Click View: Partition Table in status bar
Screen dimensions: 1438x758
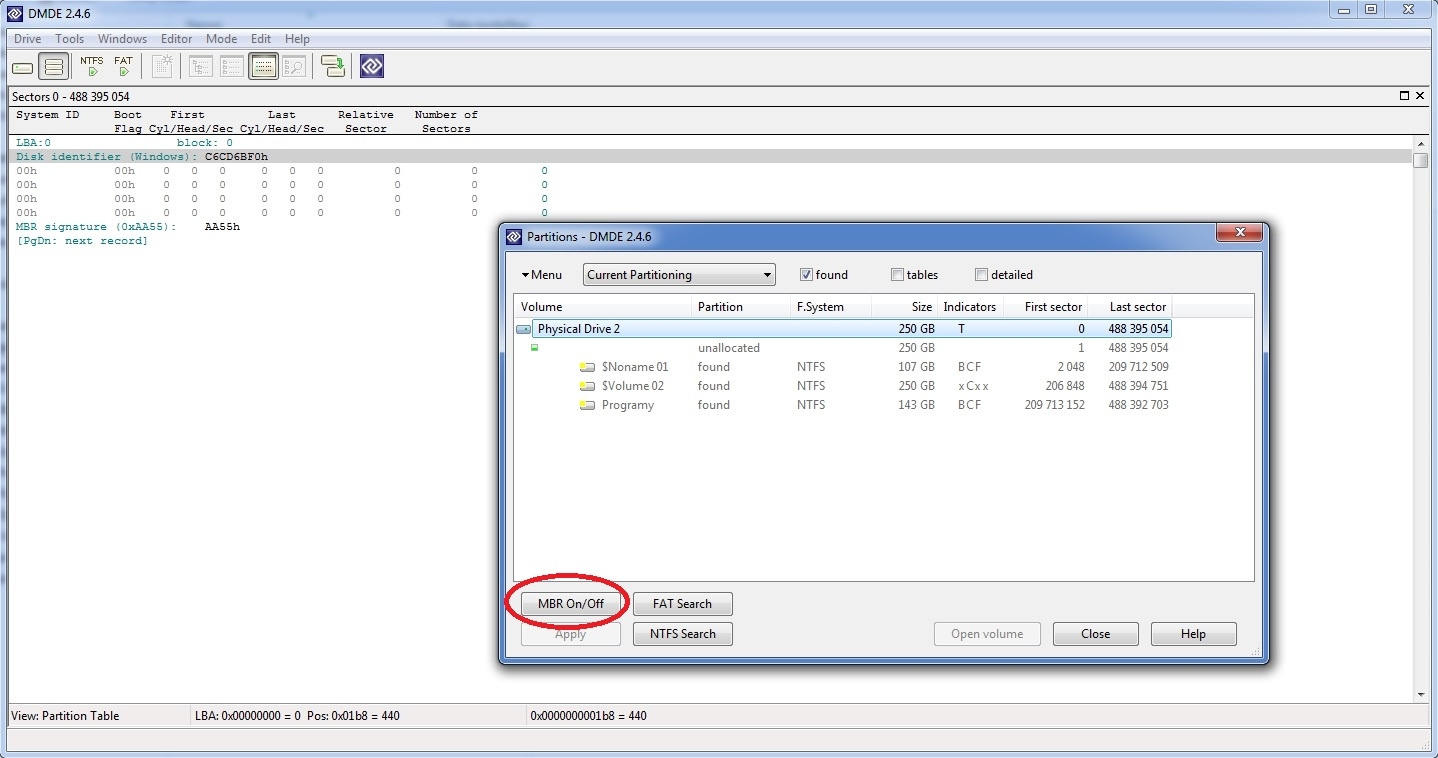coord(65,716)
